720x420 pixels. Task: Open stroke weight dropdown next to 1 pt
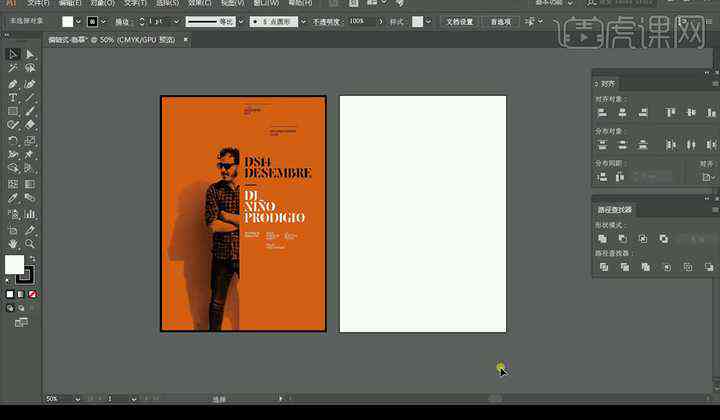coord(176,22)
